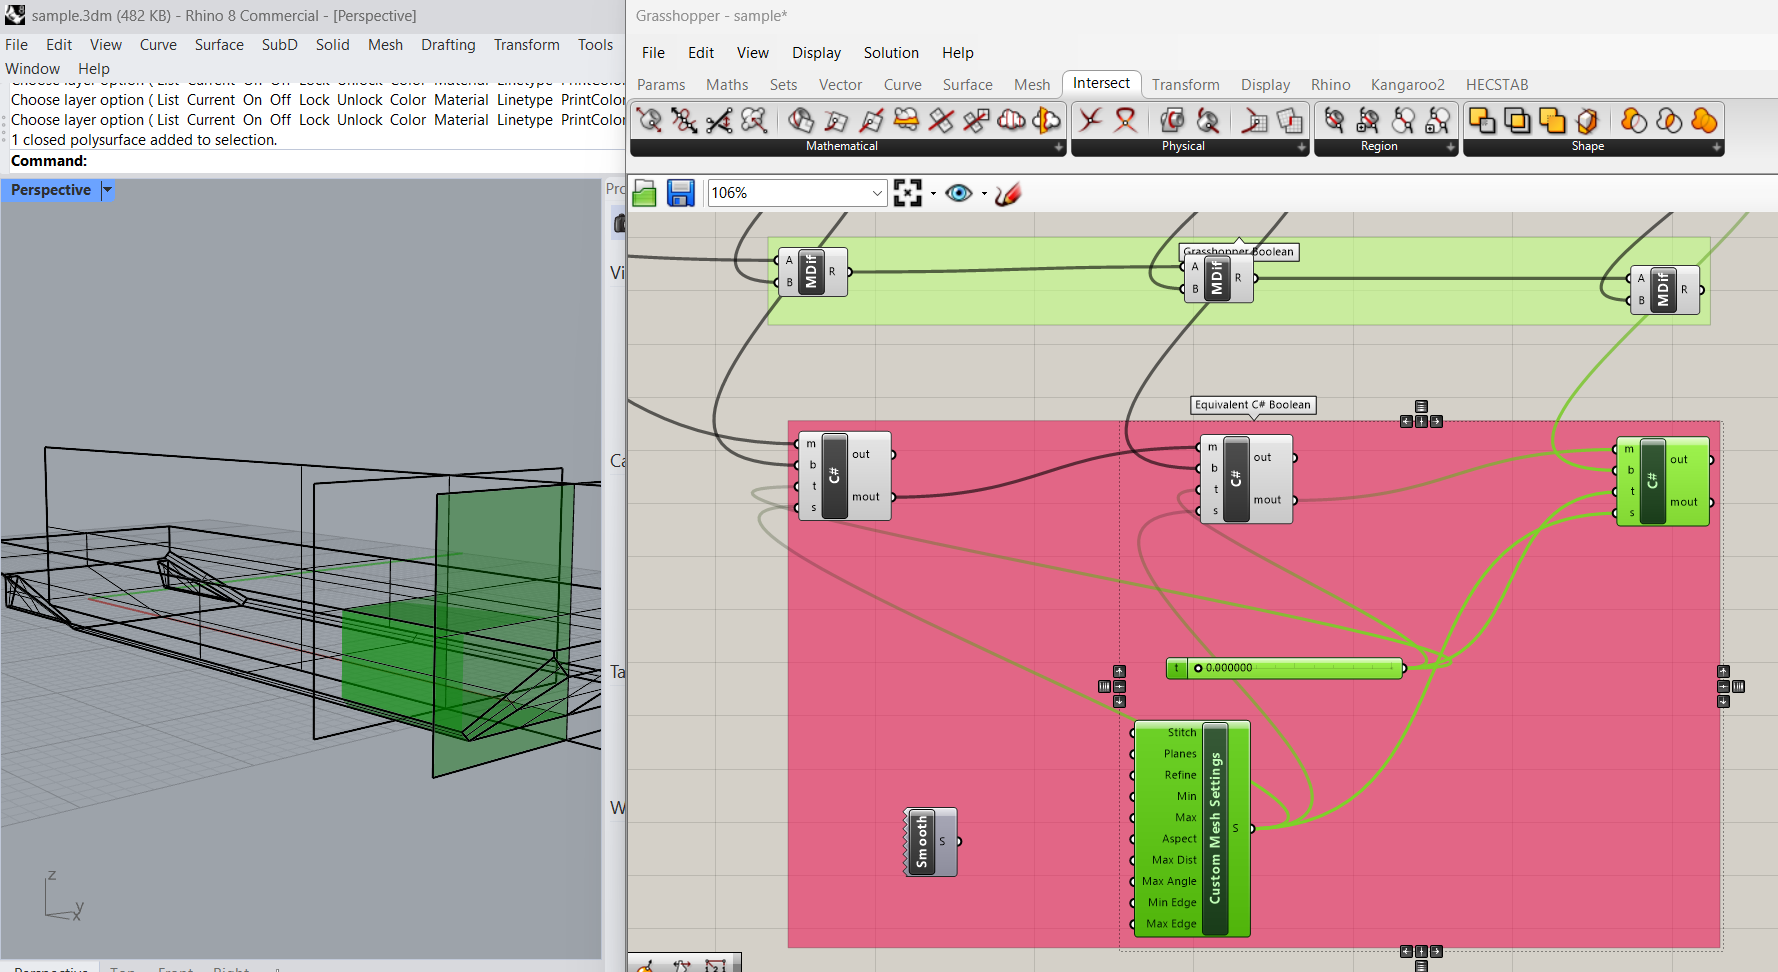This screenshot has height=972, width=1778.
Task: Select the Curve|Curve intersection icon in Physical panel
Action: (1090, 120)
